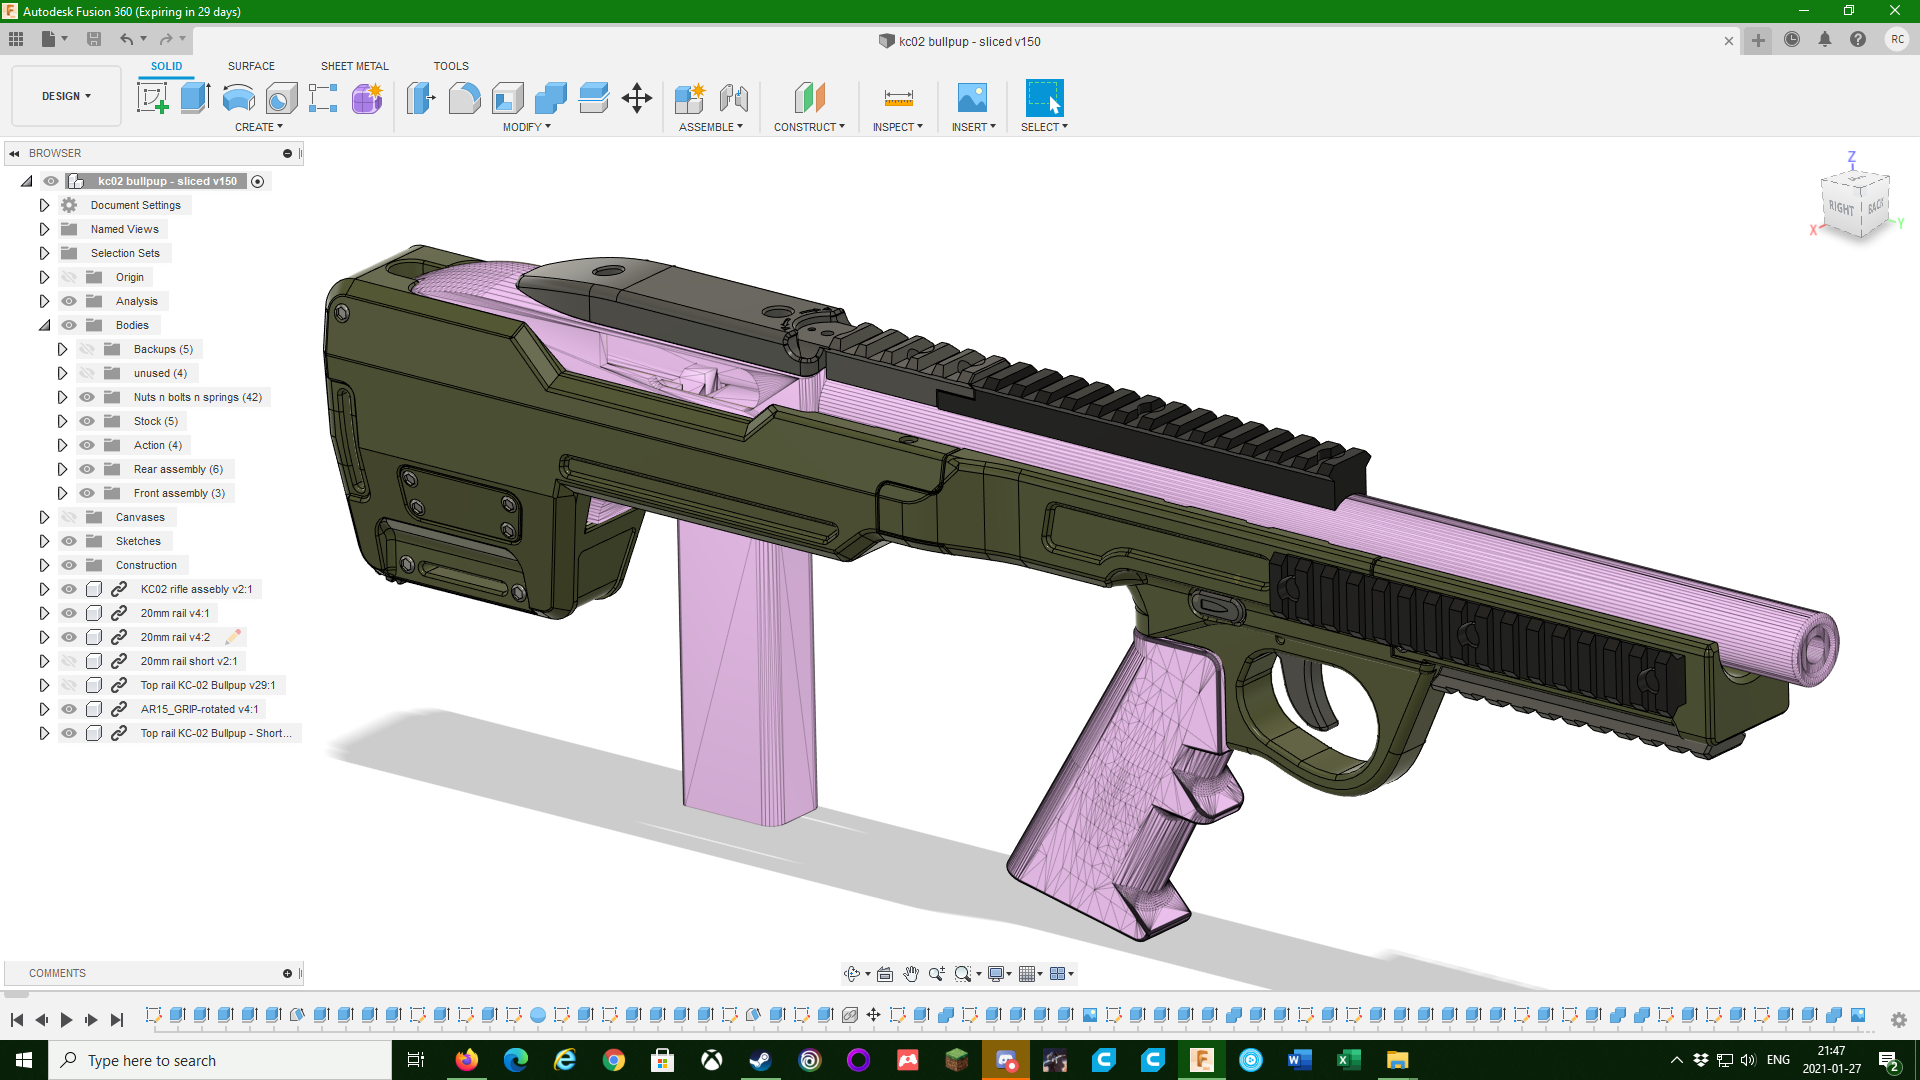Select the Create Sketch tool
This screenshot has height=1080, width=1920.
[x=153, y=98]
